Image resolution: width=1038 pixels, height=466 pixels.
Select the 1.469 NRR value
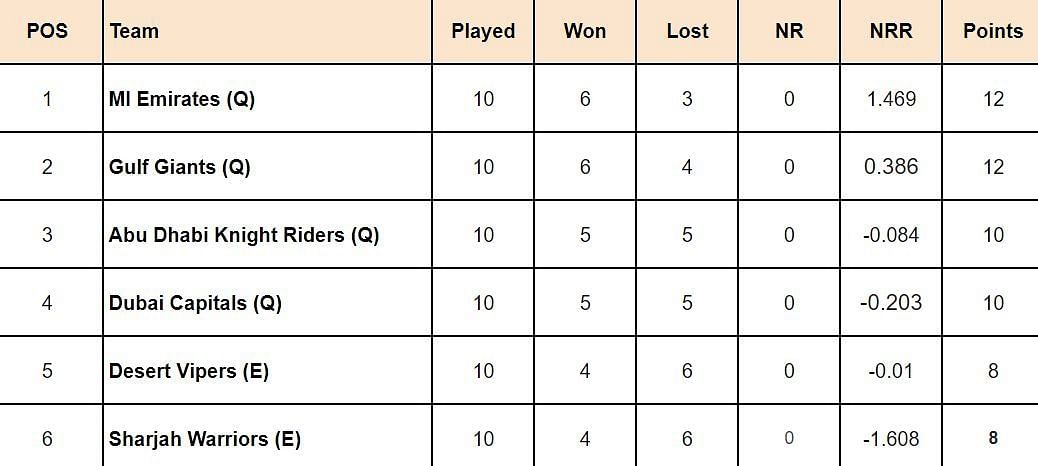point(891,99)
